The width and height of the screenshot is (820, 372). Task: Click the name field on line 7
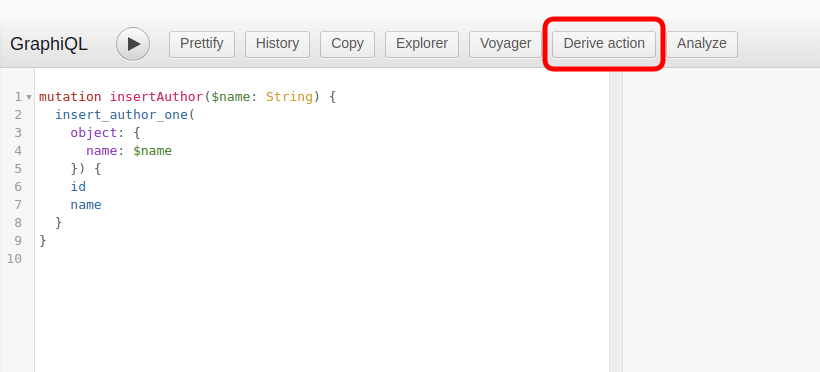(86, 205)
